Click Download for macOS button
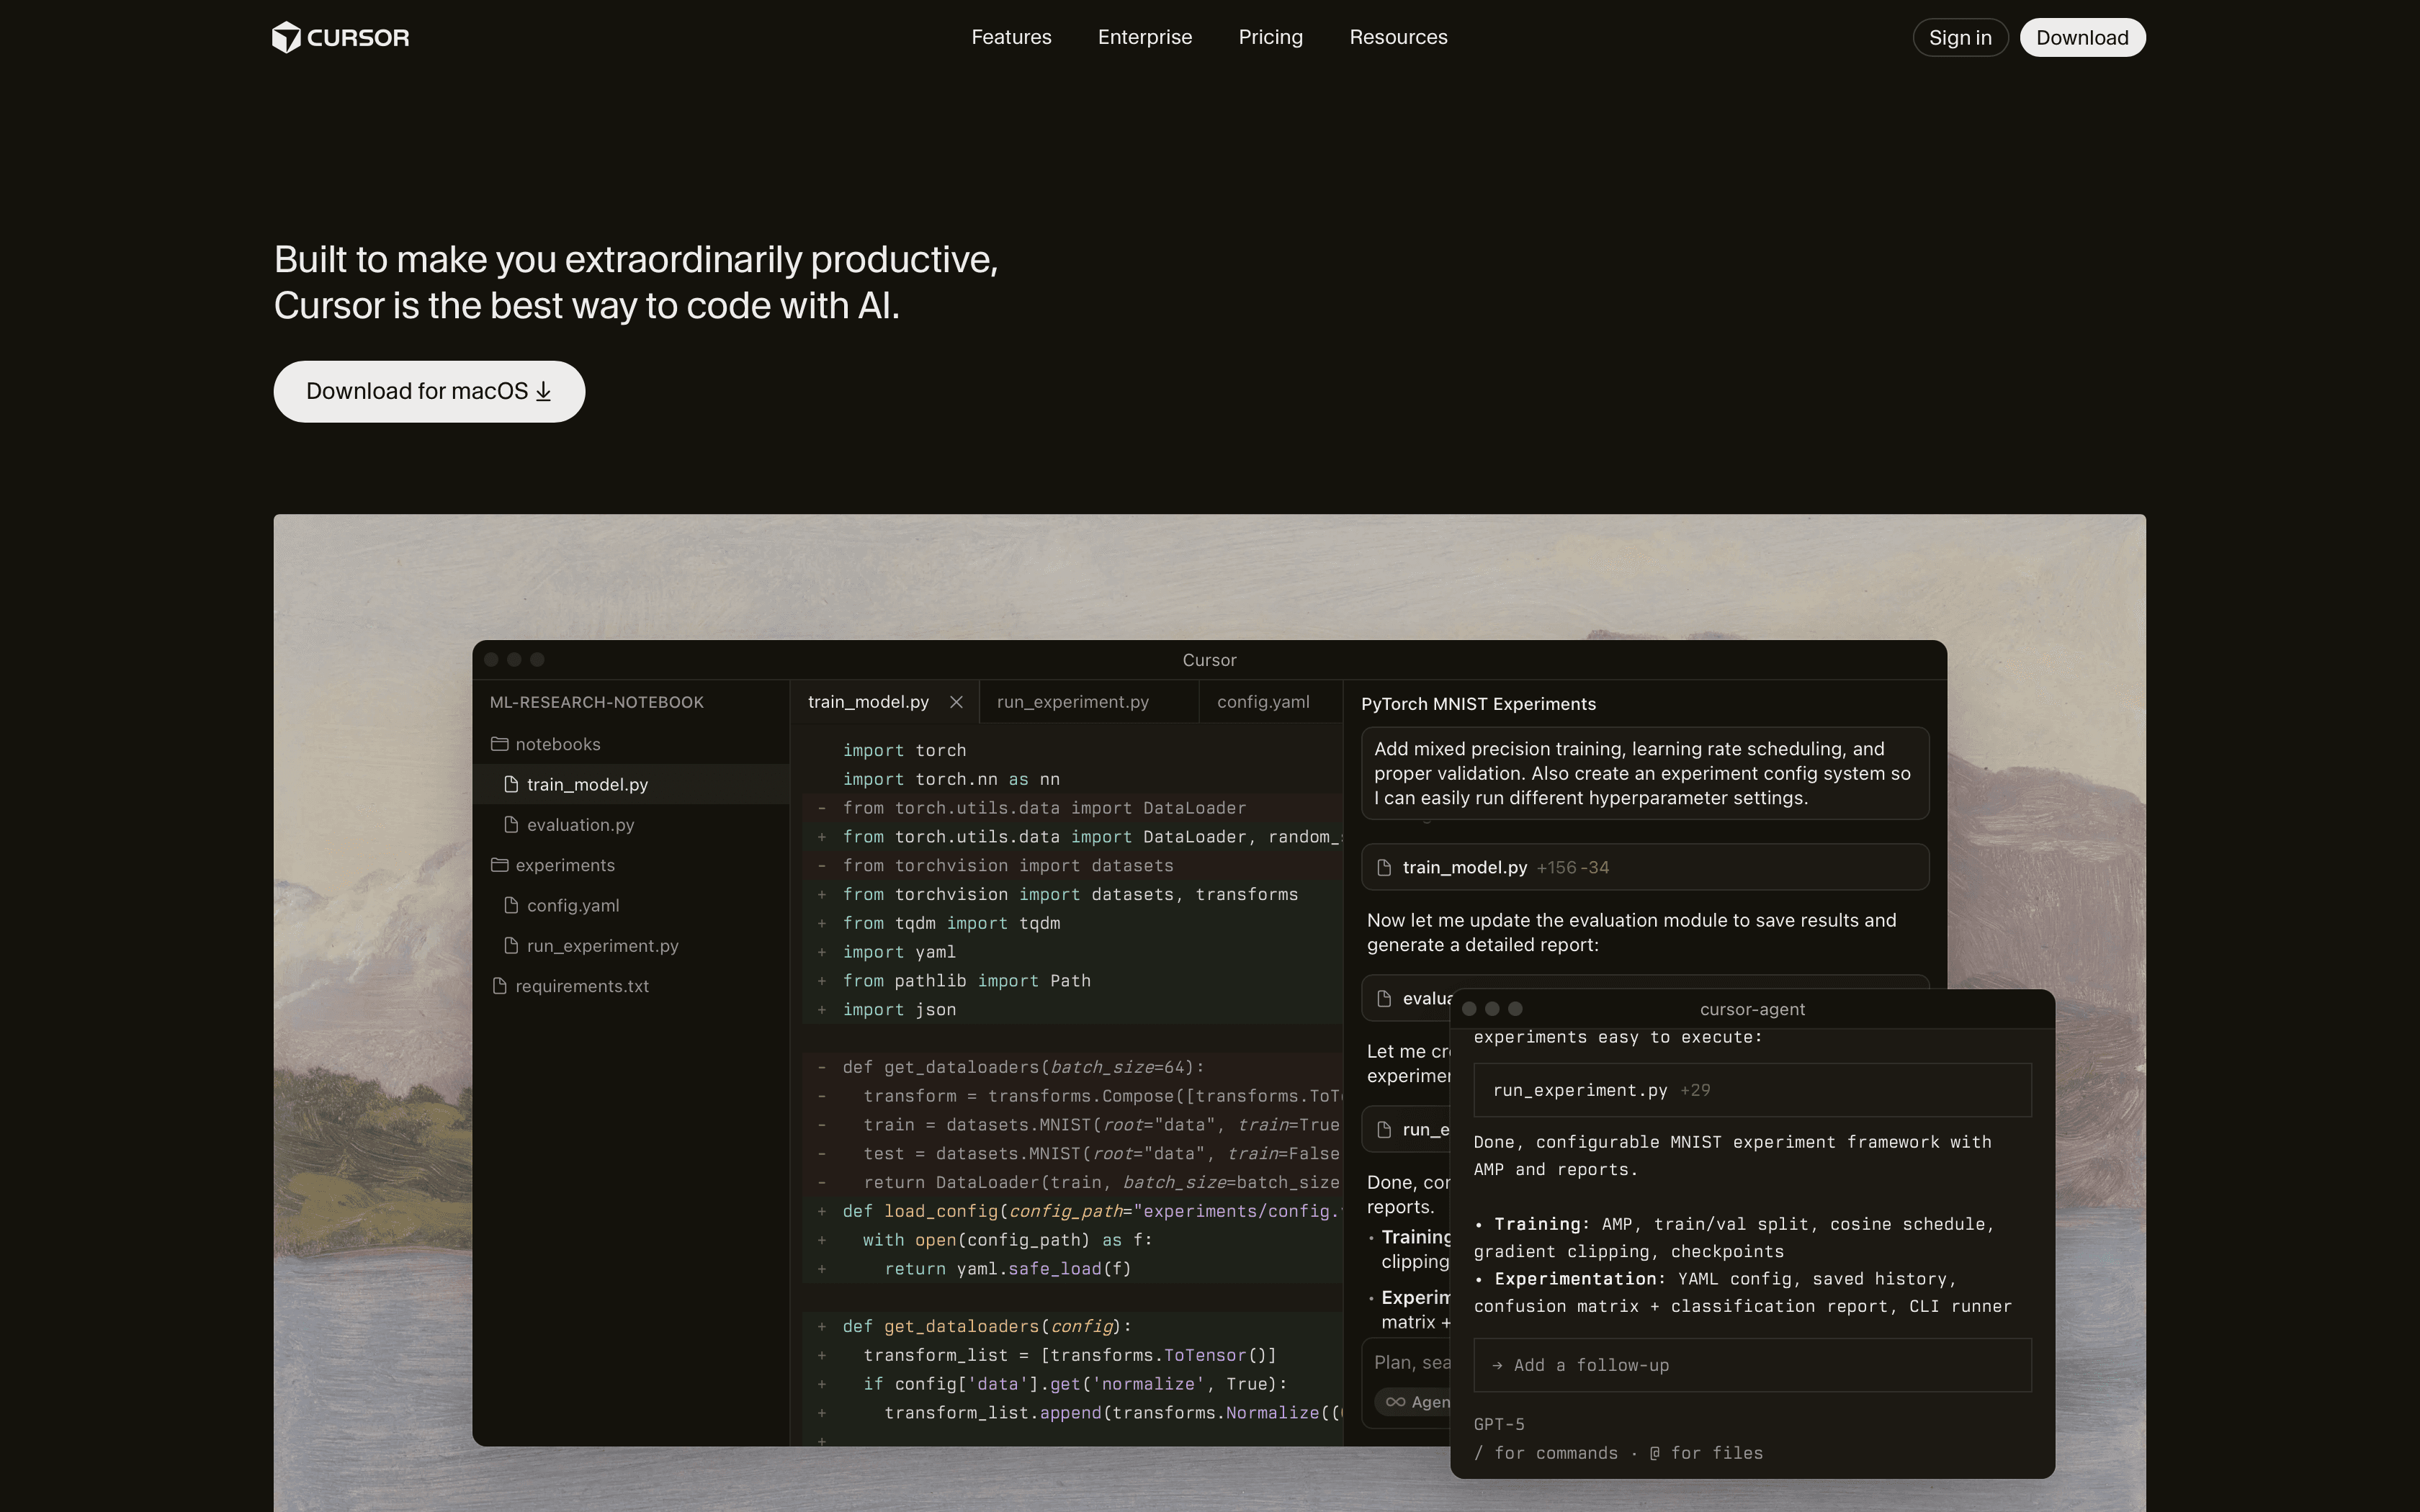 429,391
